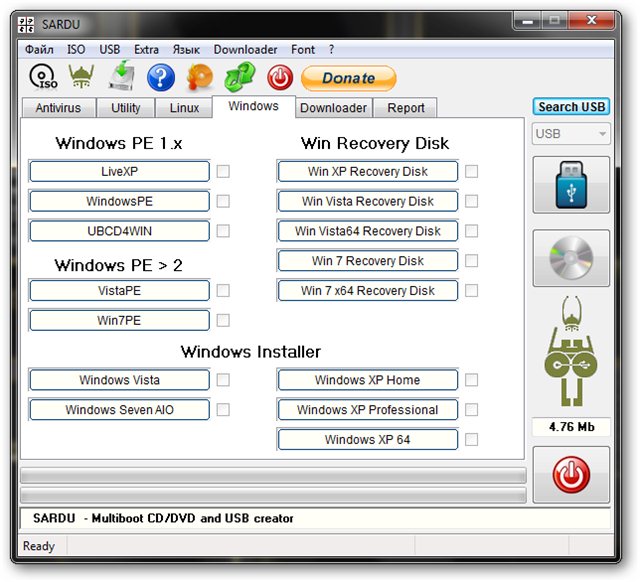Image resolution: width=640 pixels, height=582 pixels.
Task: Click the green 3D question marks icon
Action: pyautogui.click(x=240, y=76)
